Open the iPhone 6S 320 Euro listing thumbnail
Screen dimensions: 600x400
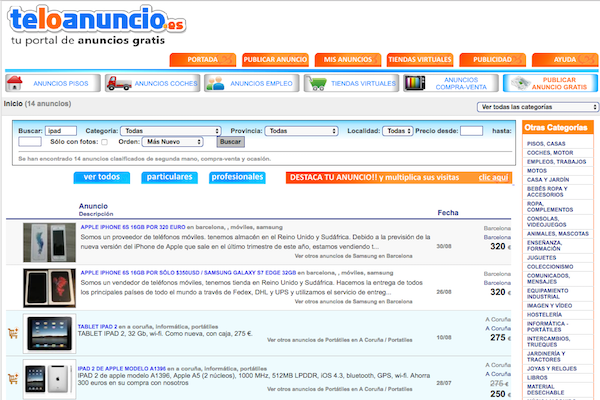click(49, 243)
